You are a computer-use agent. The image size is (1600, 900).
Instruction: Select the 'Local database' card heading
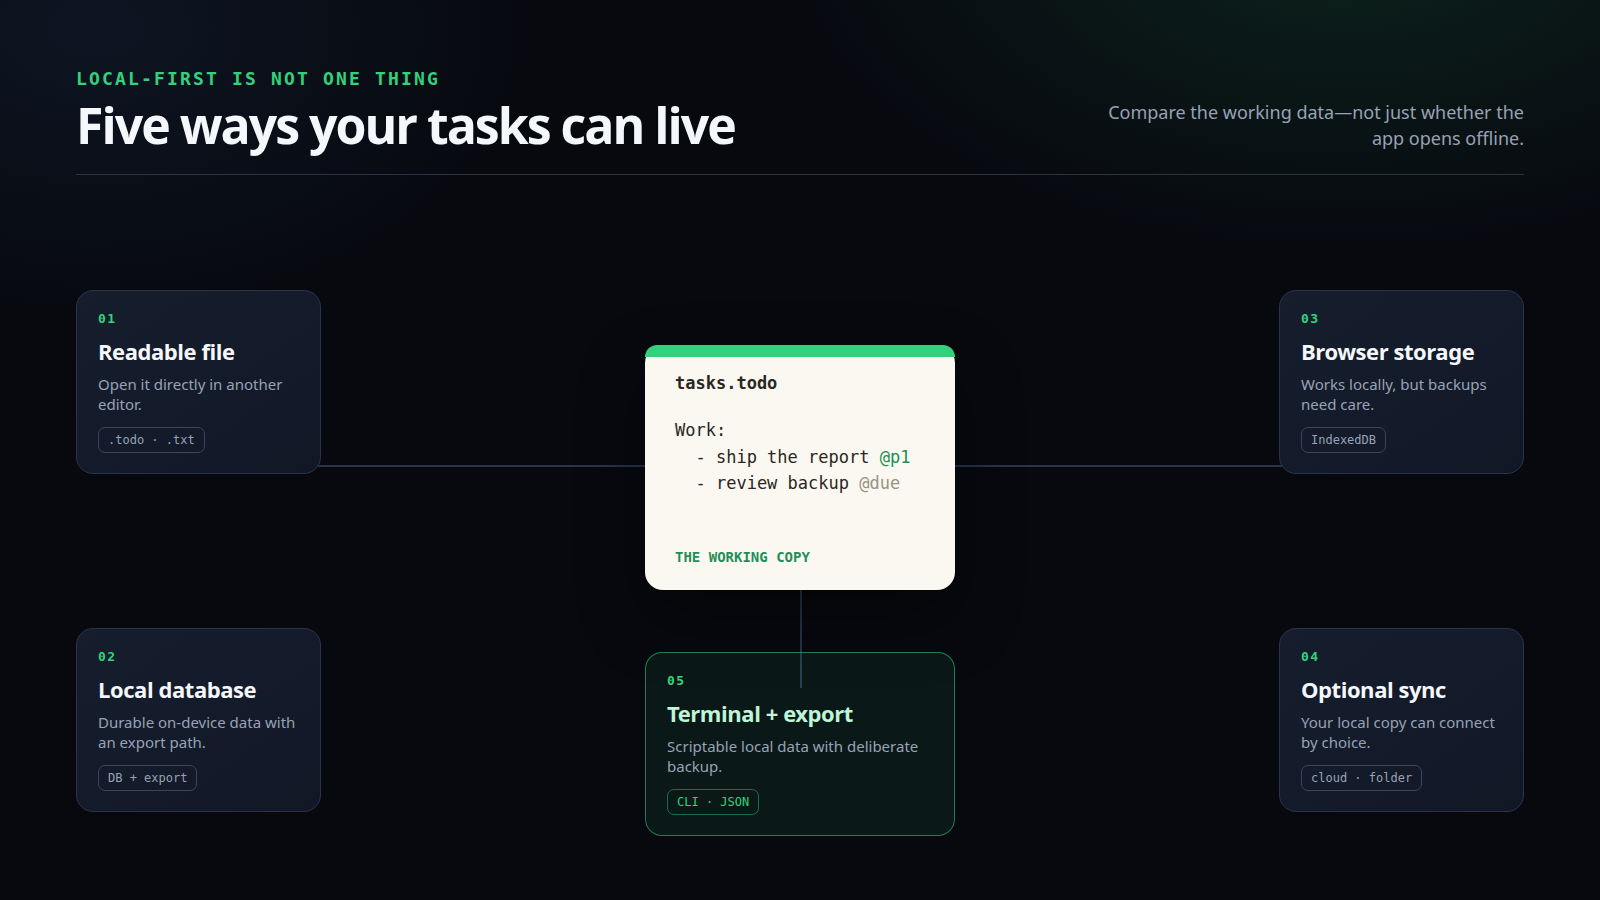click(177, 691)
